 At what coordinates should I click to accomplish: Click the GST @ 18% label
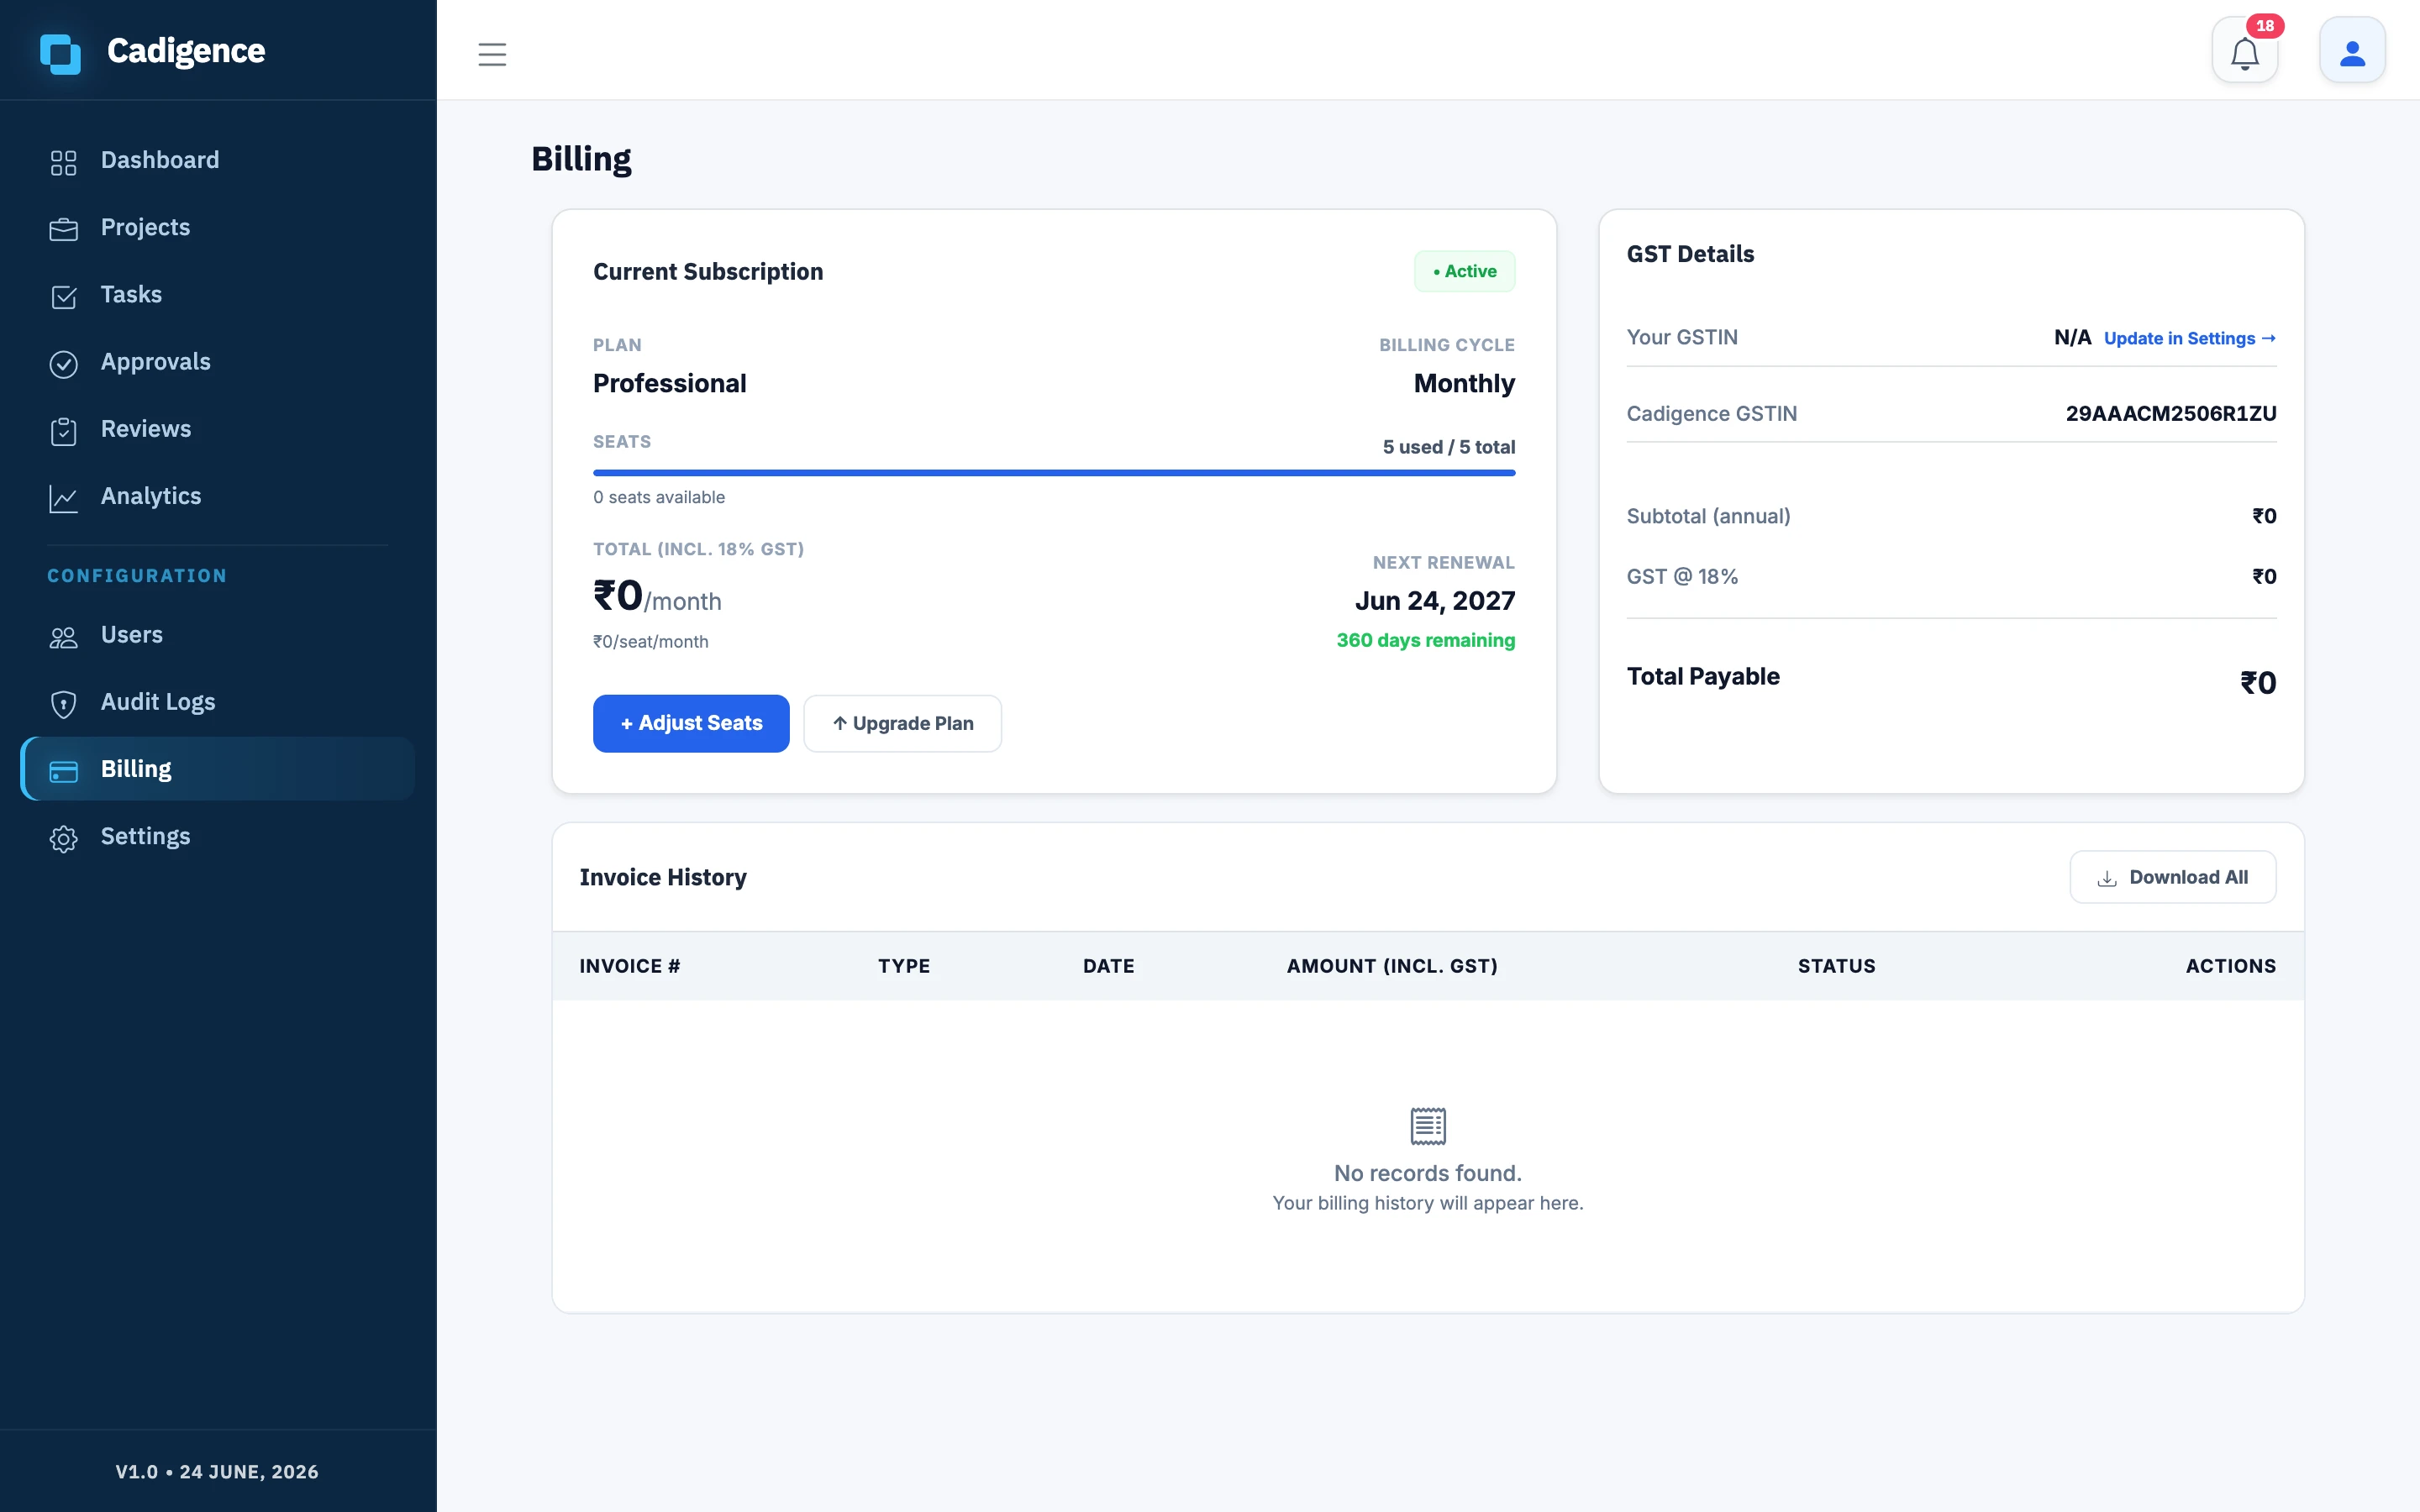point(1682,576)
